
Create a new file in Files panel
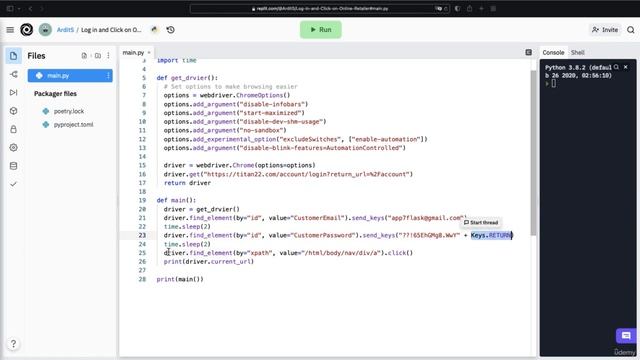tap(84, 56)
